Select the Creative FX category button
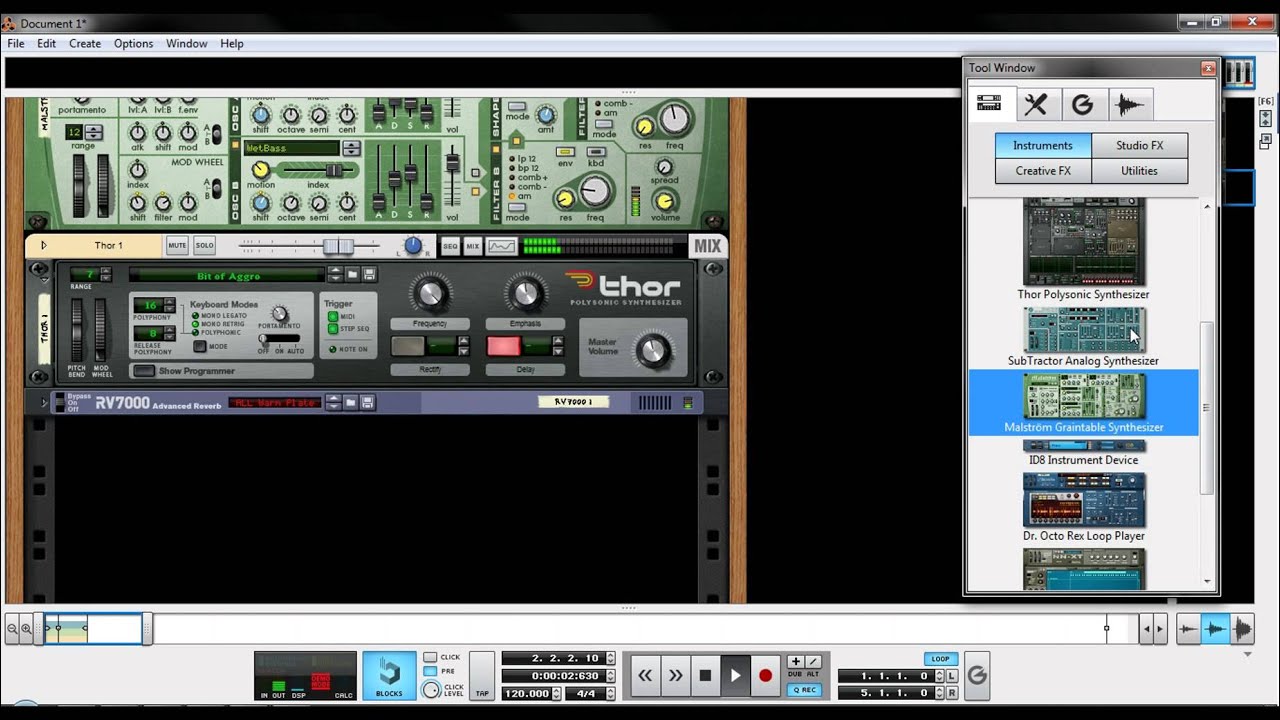The height and width of the screenshot is (720, 1280). tap(1043, 171)
